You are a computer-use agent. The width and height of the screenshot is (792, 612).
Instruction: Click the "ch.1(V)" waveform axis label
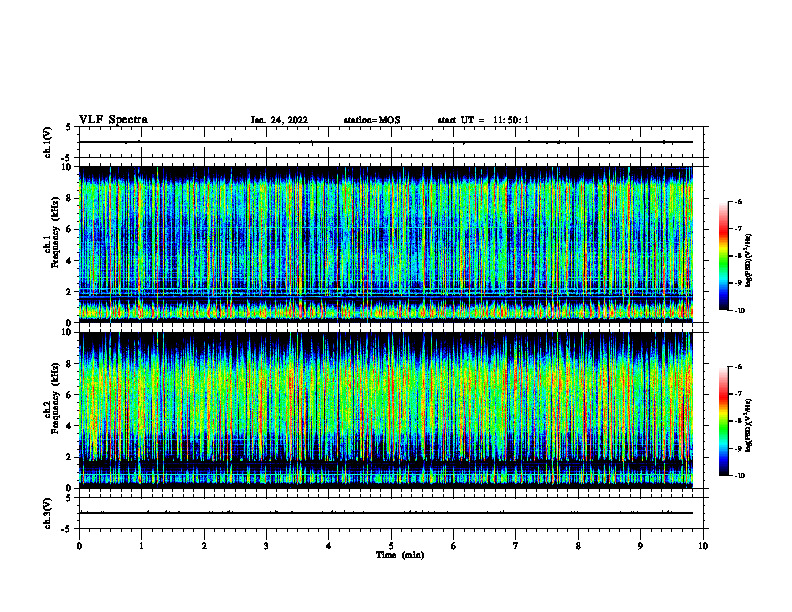click(47, 142)
